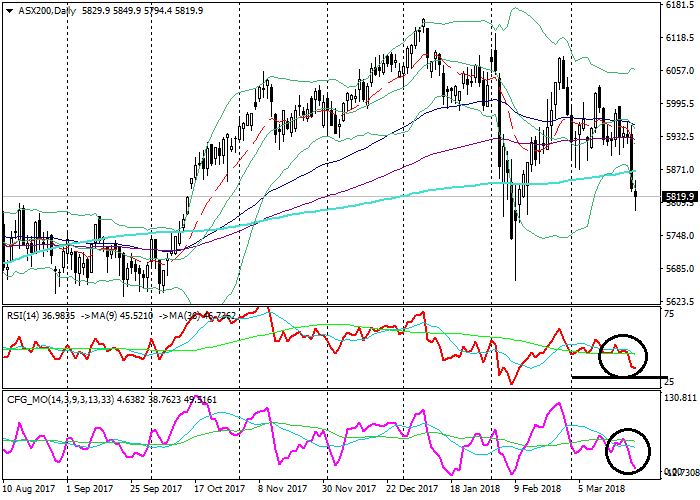
Task: Open the chart menu triangle beside ASX200
Action: (x=9, y=11)
